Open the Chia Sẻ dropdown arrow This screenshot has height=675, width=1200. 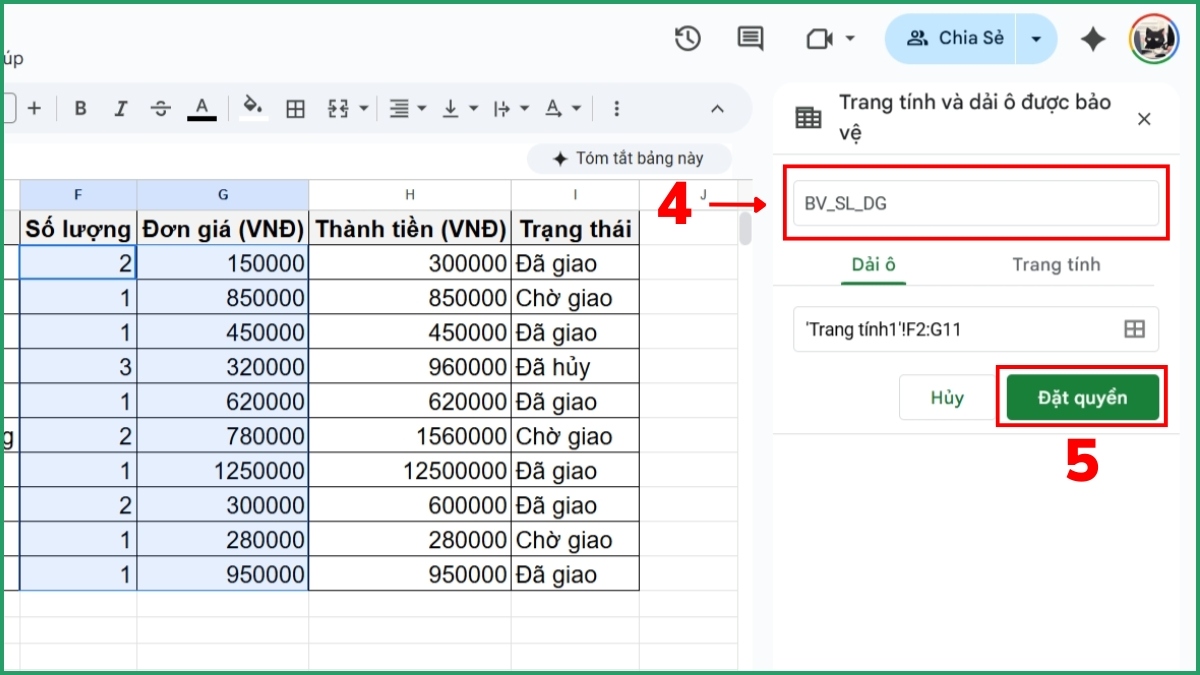click(1034, 38)
